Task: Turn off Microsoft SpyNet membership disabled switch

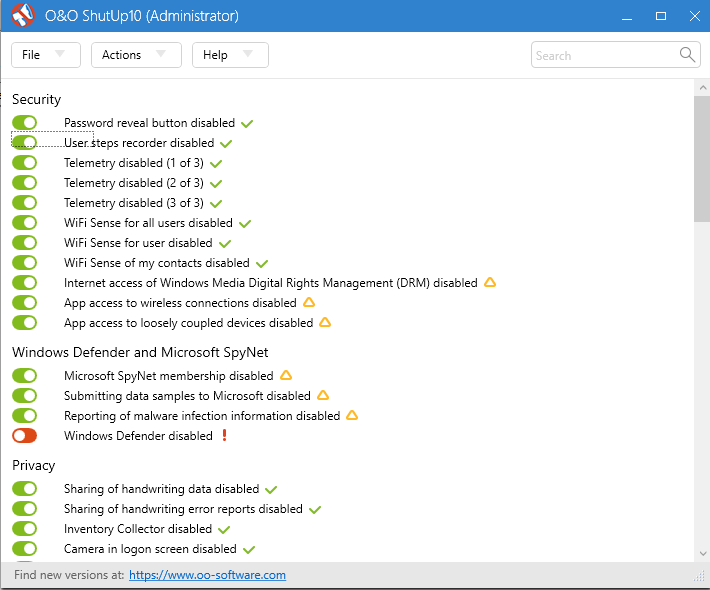Action: [24, 375]
